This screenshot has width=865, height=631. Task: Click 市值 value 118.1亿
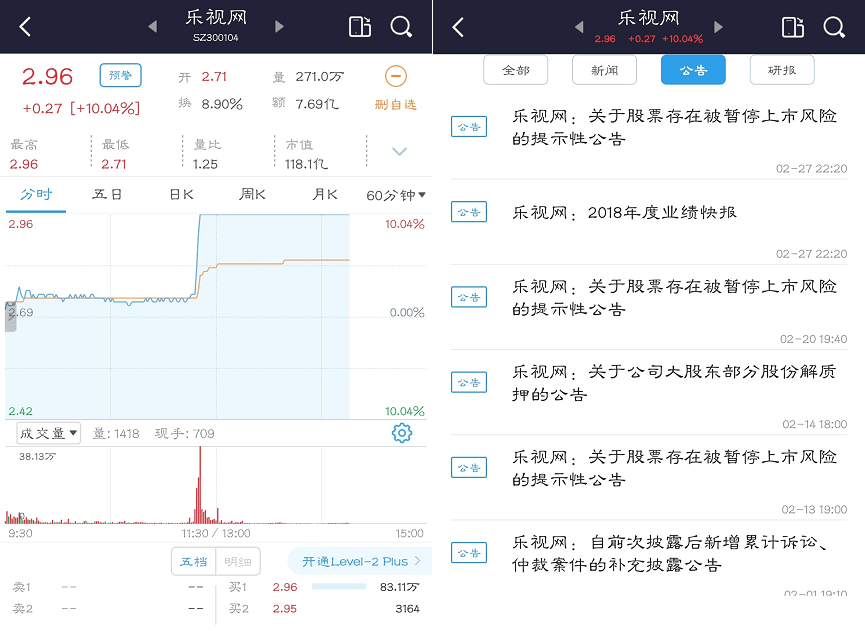click(306, 164)
